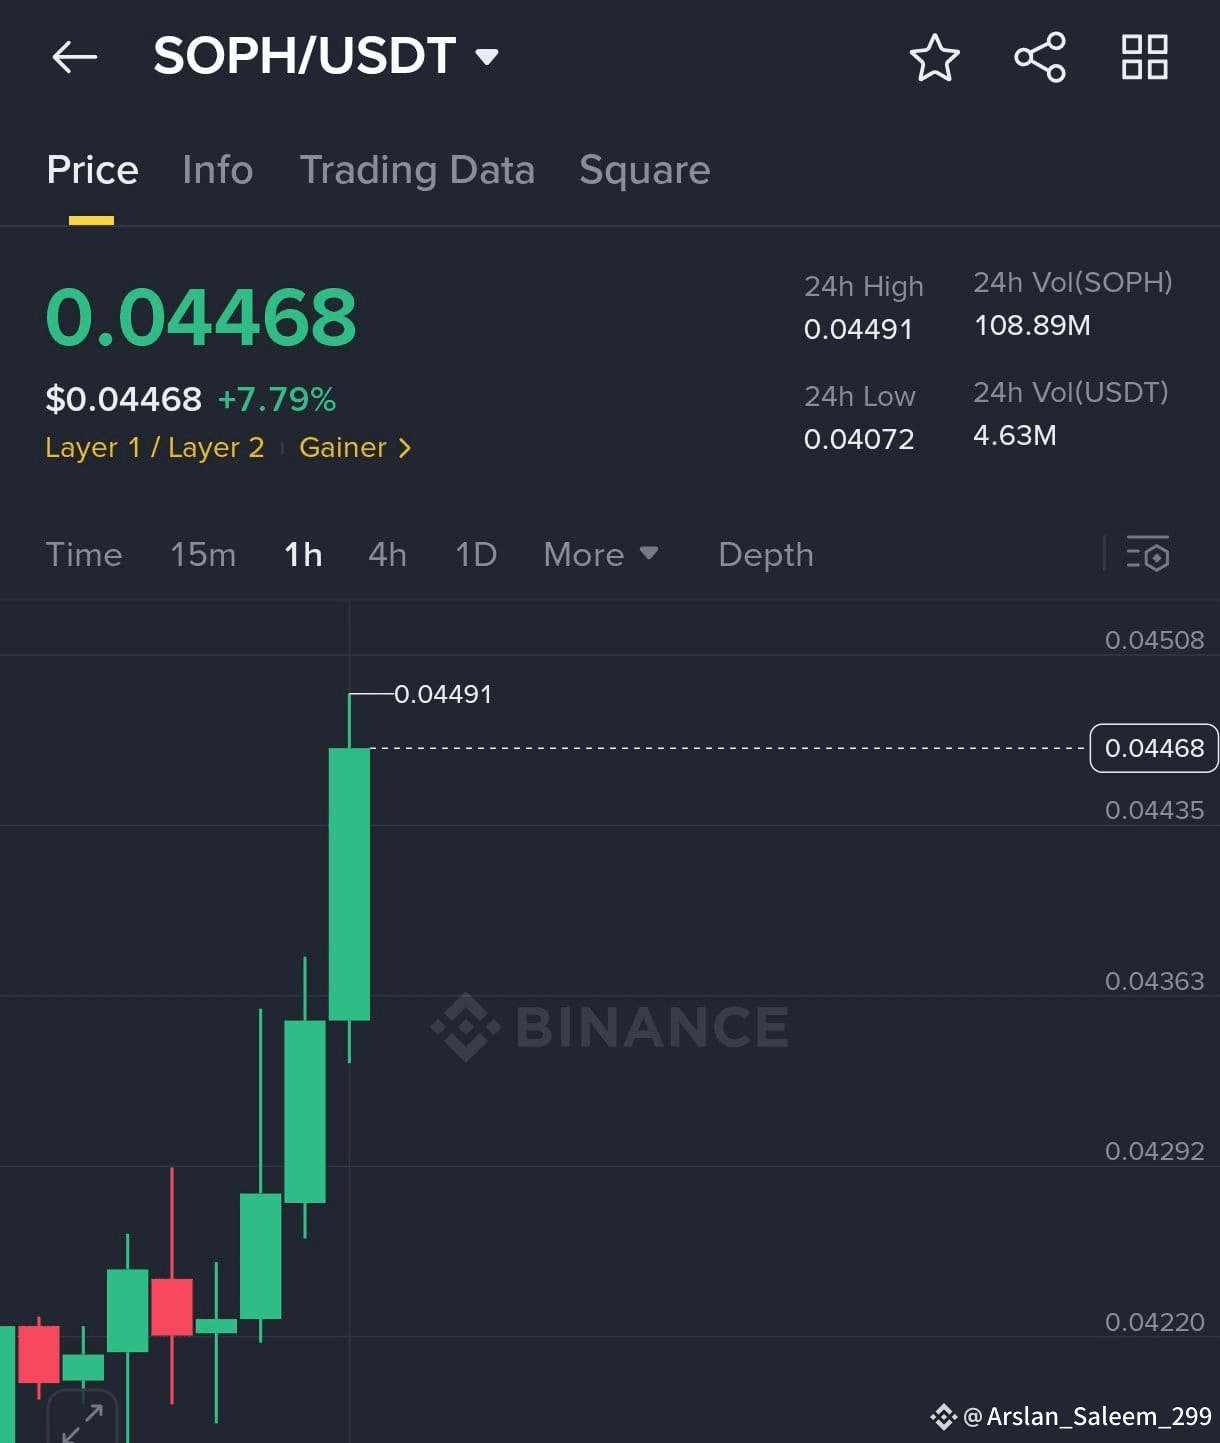Tap the 24h High value 0.04491

pos(858,329)
